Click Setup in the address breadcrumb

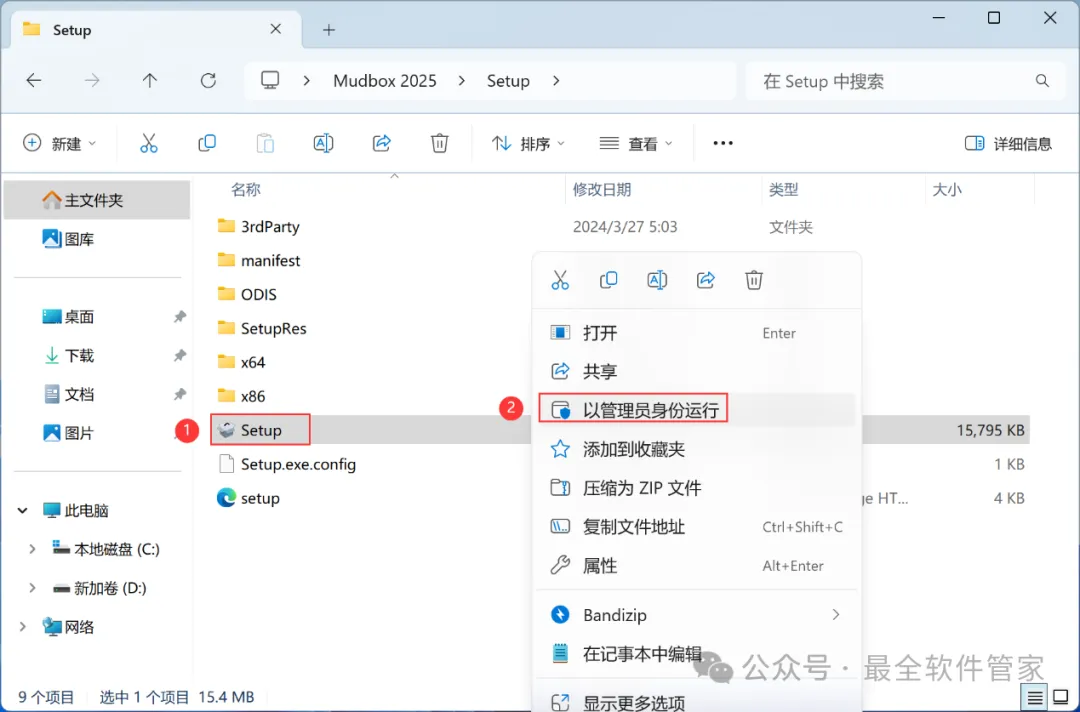point(508,81)
